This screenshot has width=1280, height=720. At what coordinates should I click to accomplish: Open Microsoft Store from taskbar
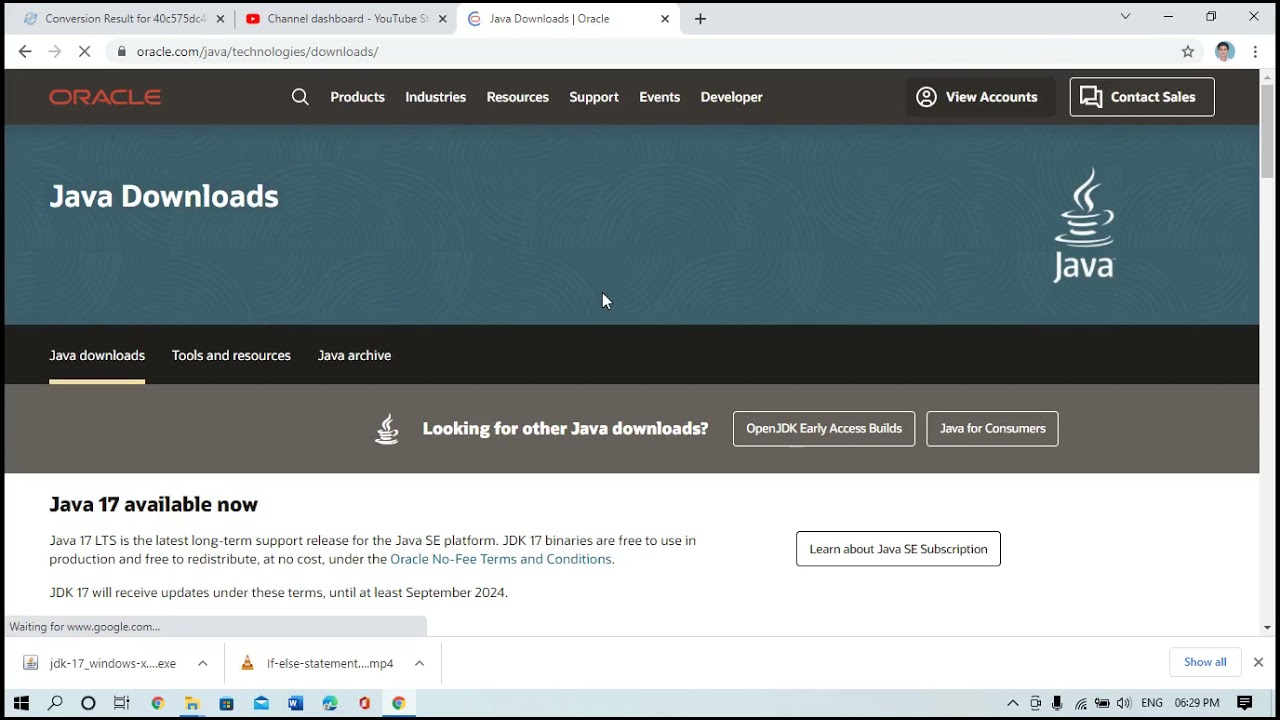226,703
